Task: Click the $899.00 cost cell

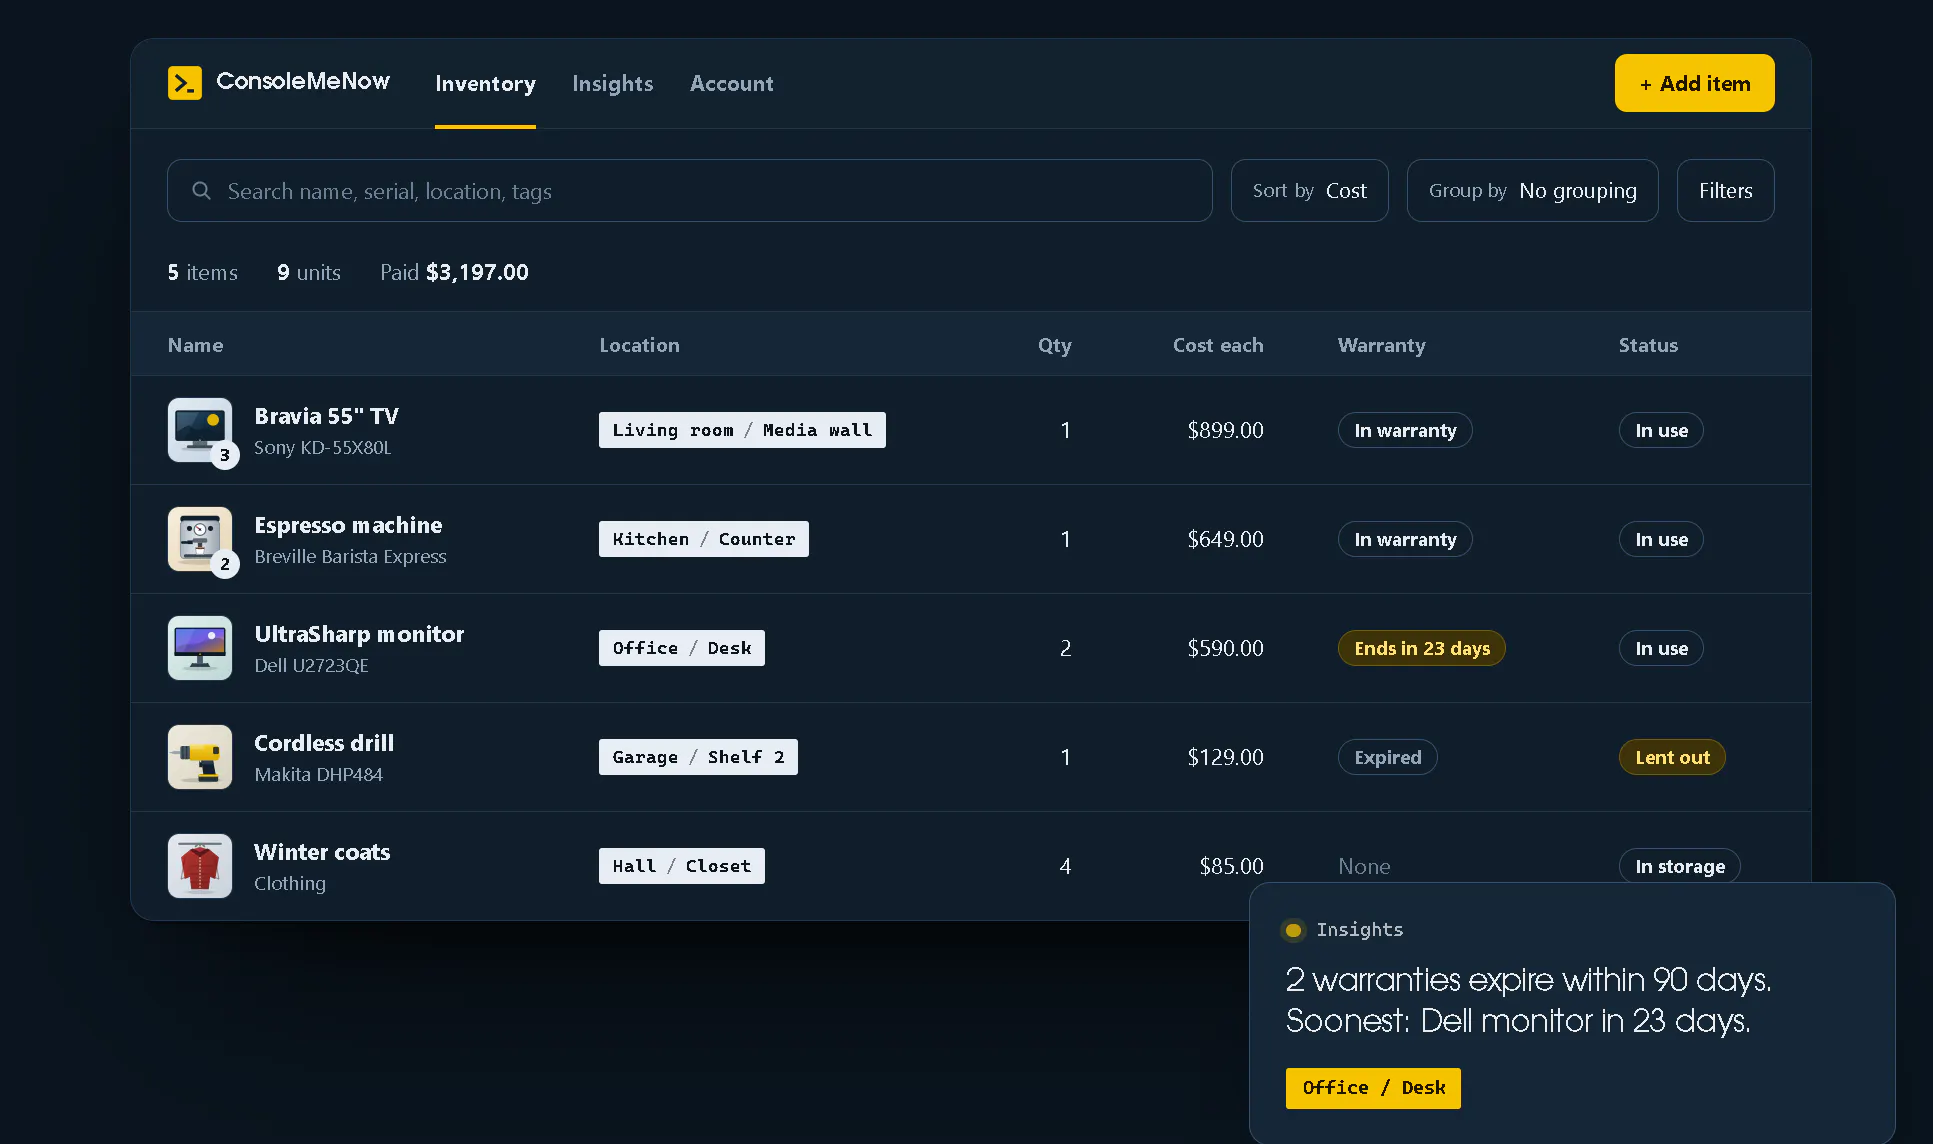Action: click(x=1225, y=430)
